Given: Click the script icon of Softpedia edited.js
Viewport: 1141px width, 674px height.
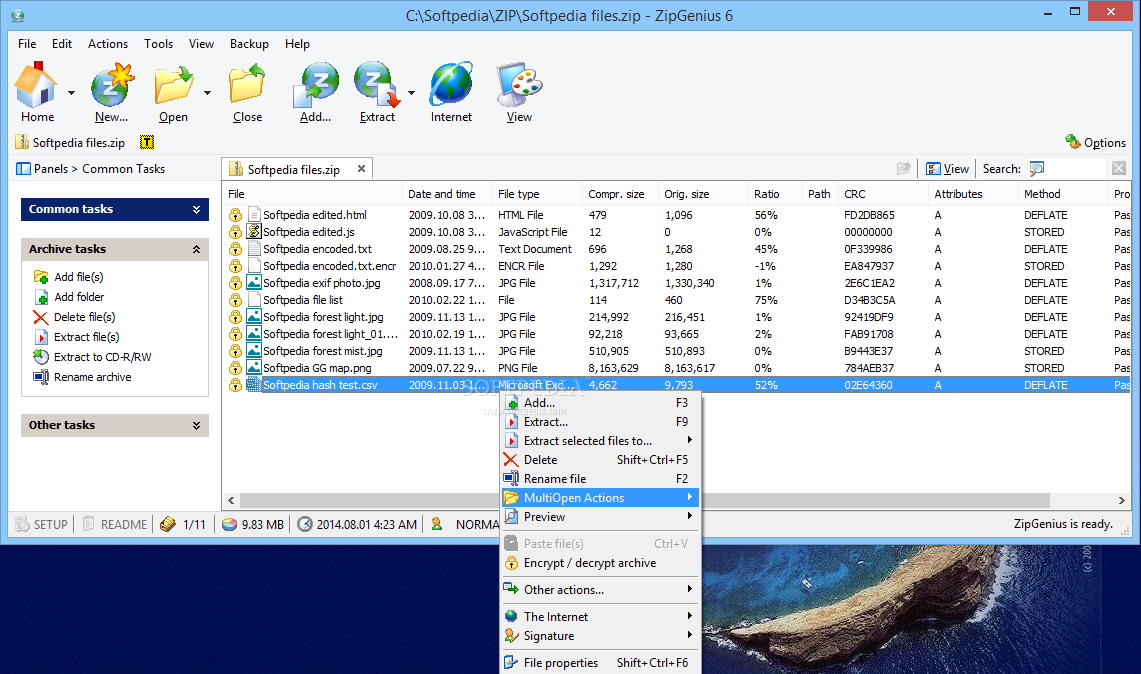Looking at the screenshot, I should (253, 231).
